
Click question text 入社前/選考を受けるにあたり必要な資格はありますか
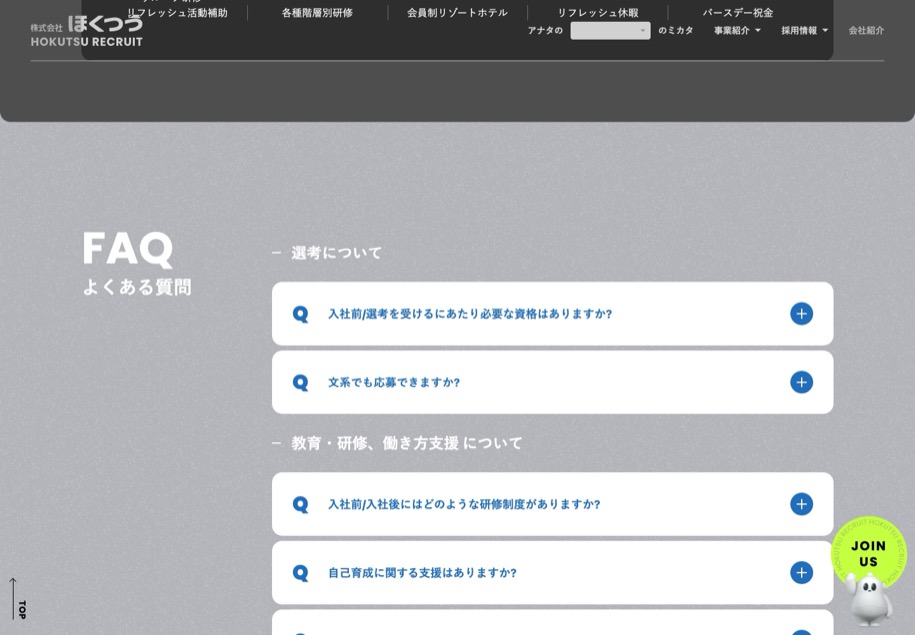(470, 314)
